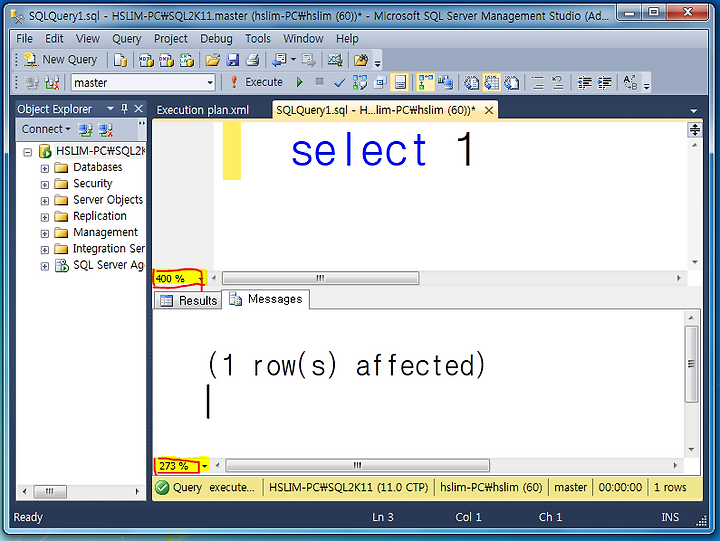Click the messages pane horizontal scrollbar

357,465
